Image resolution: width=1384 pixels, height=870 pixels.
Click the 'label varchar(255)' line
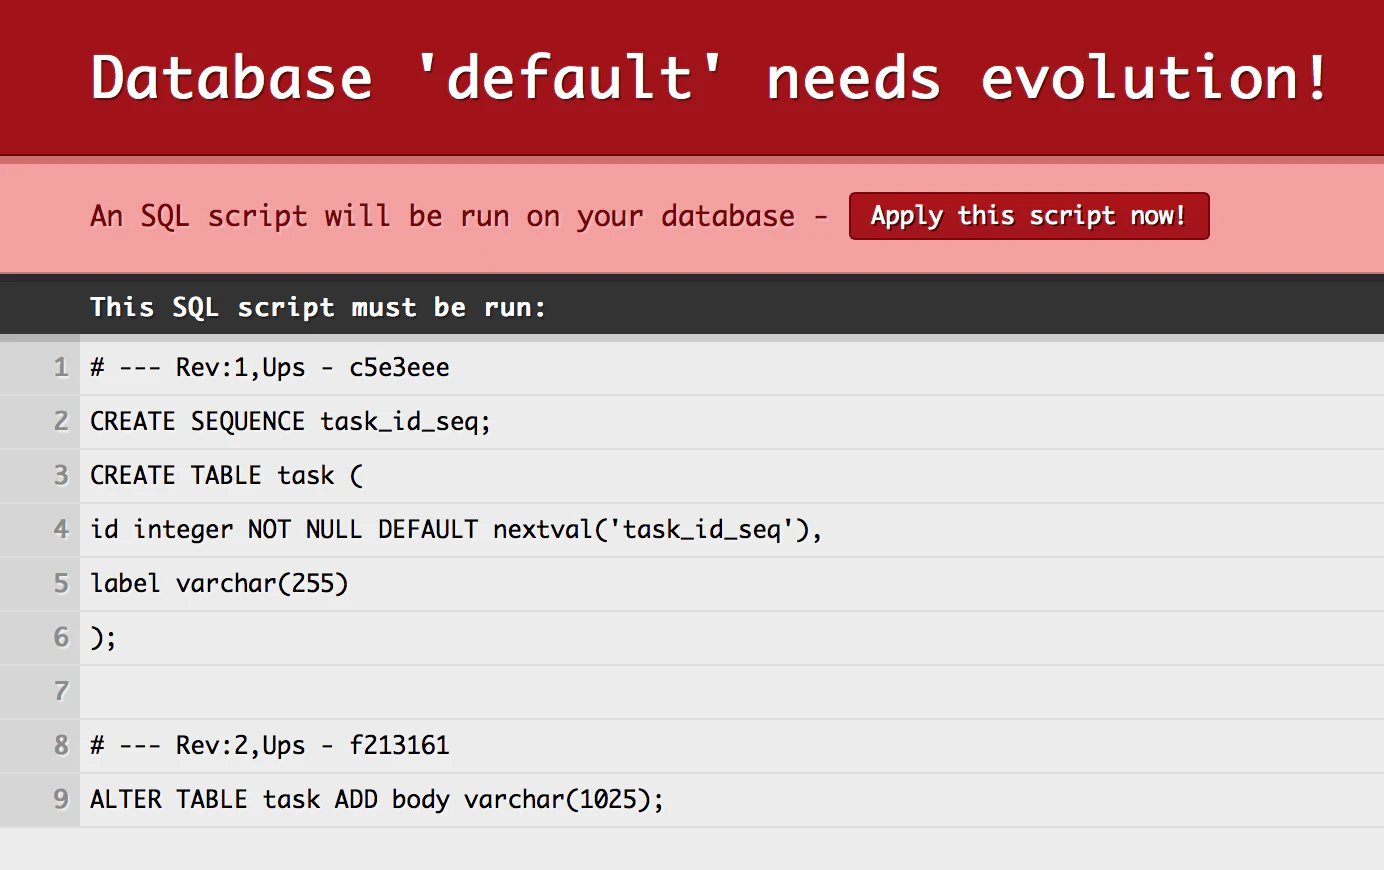point(219,584)
